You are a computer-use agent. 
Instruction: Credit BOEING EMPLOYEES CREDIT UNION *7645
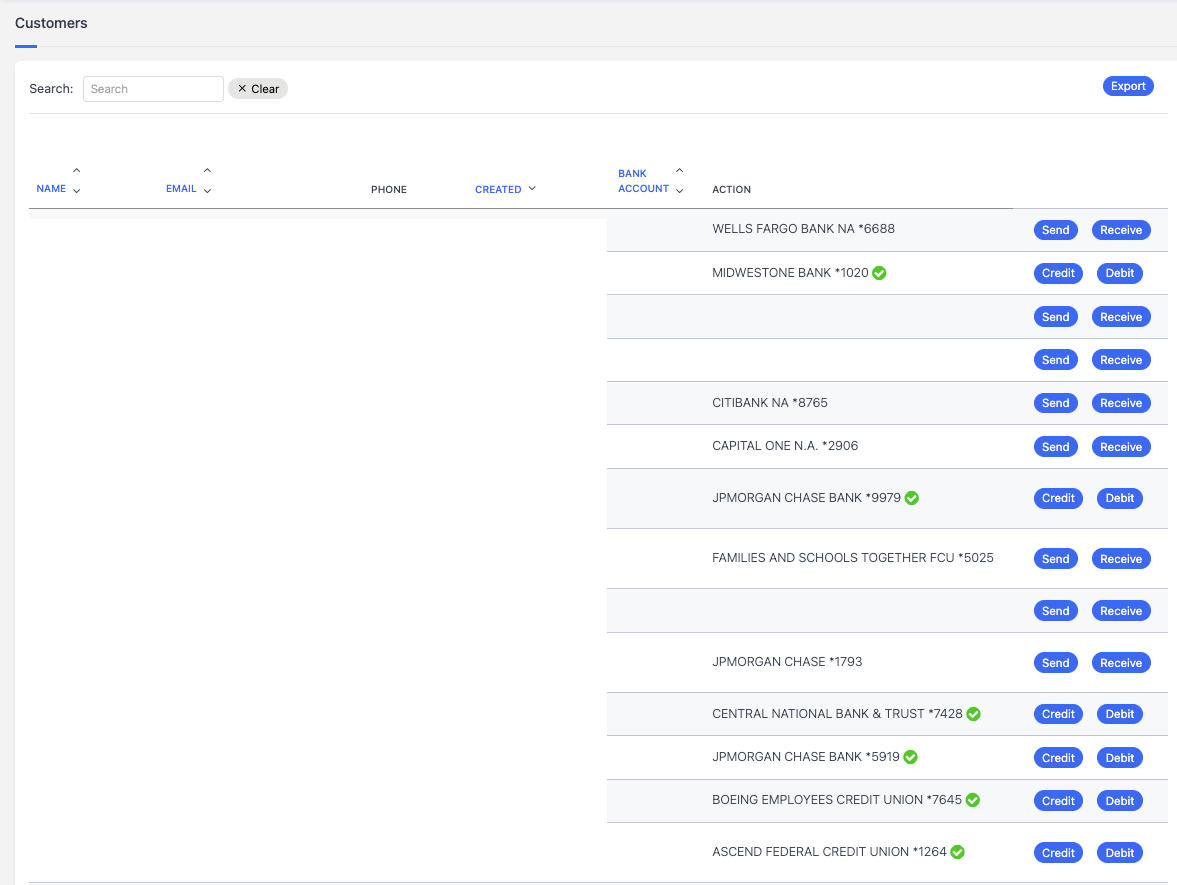[x=1058, y=801]
